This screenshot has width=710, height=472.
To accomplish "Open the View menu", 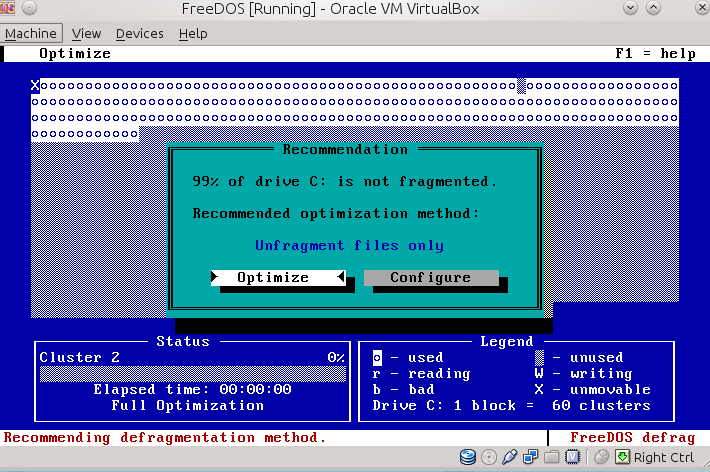I will 86,34.
